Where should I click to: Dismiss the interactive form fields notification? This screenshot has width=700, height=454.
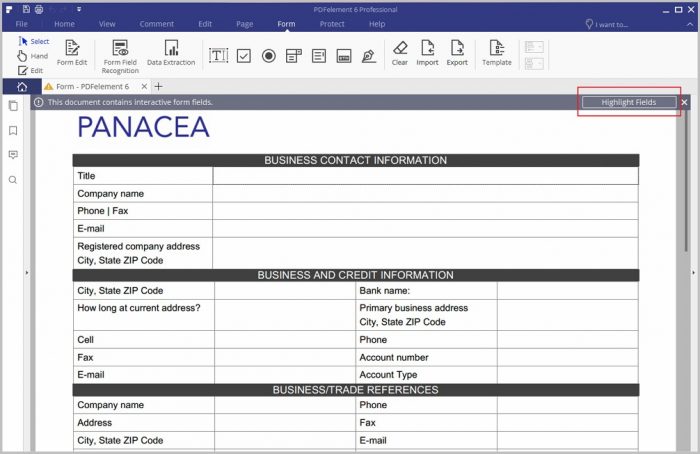tap(684, 102)
